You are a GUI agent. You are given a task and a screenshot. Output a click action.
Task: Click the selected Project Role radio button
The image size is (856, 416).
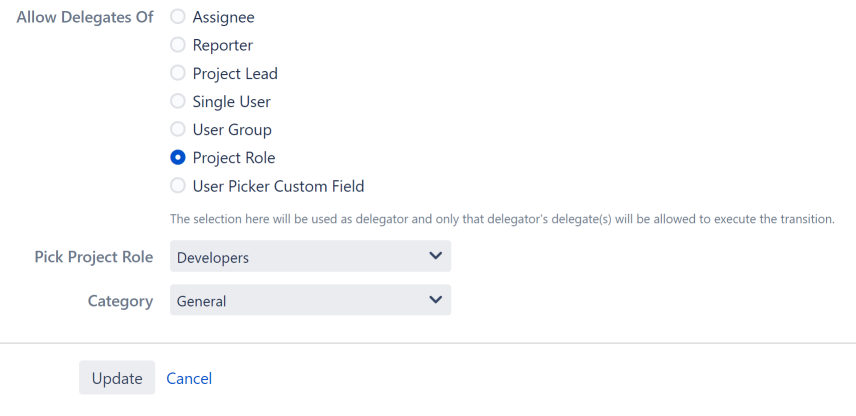tap(178, 157)
